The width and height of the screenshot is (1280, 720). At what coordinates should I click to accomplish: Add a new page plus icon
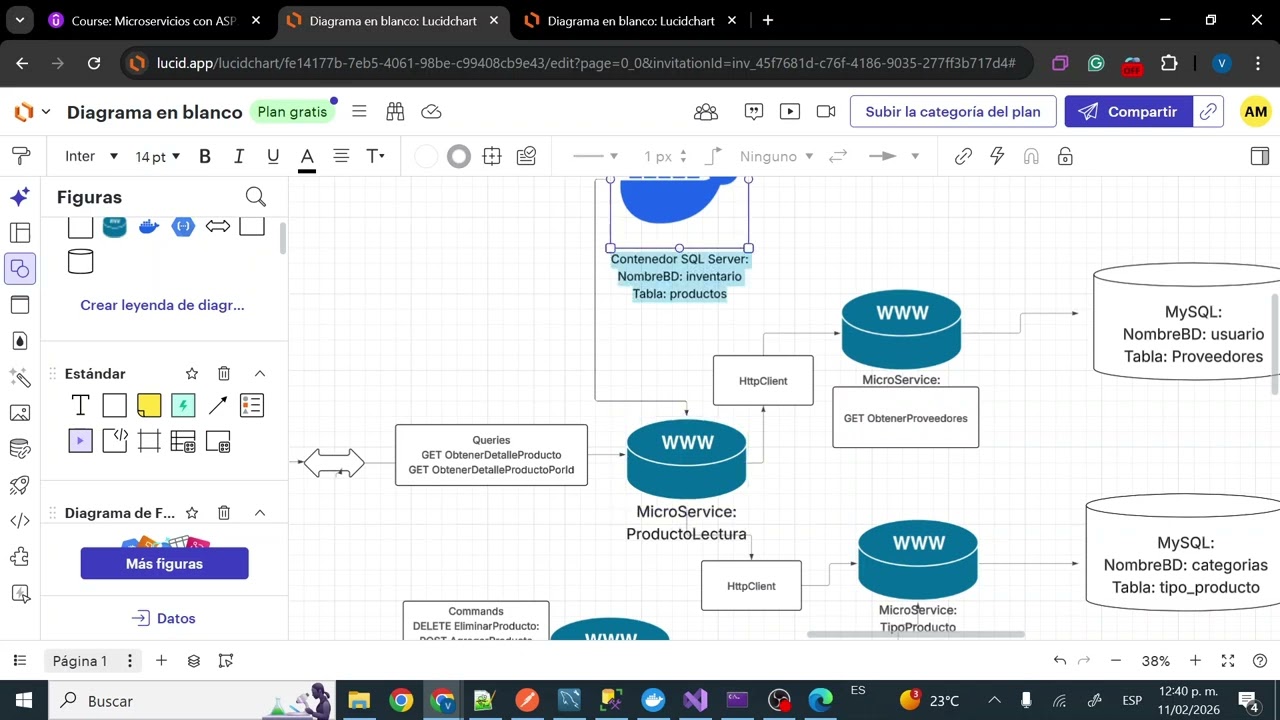click(161, 661)
